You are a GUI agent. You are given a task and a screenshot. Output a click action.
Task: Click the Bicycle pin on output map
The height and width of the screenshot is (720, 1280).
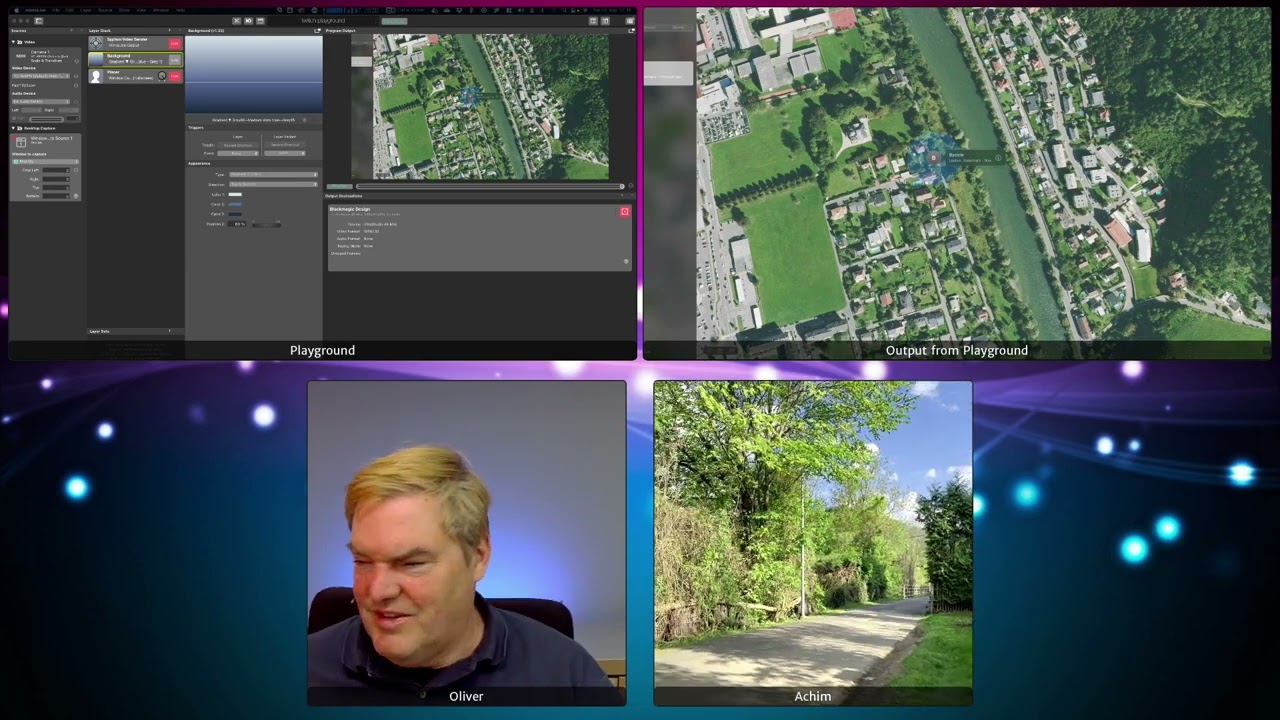click(934, 157)
